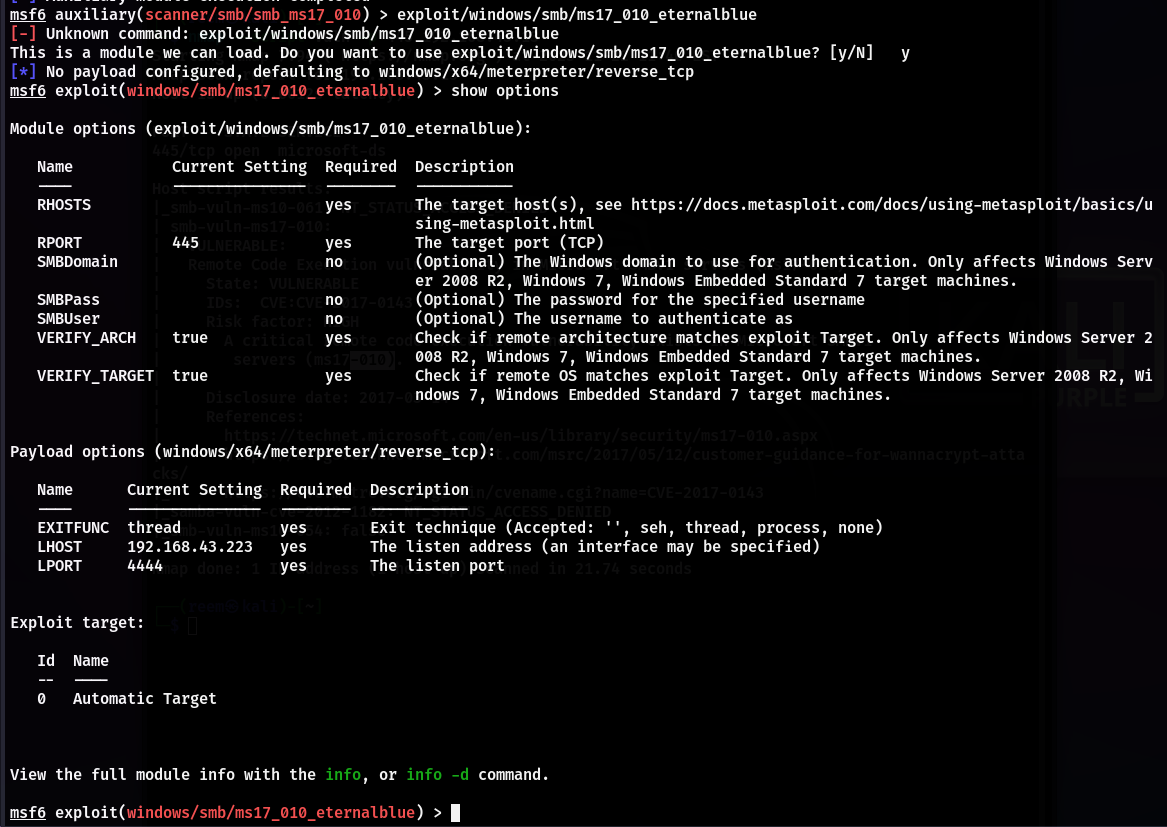This screenshot has height=827, width=1167.
Task: Click the Required header in Module options
Action: click(361, 167)
